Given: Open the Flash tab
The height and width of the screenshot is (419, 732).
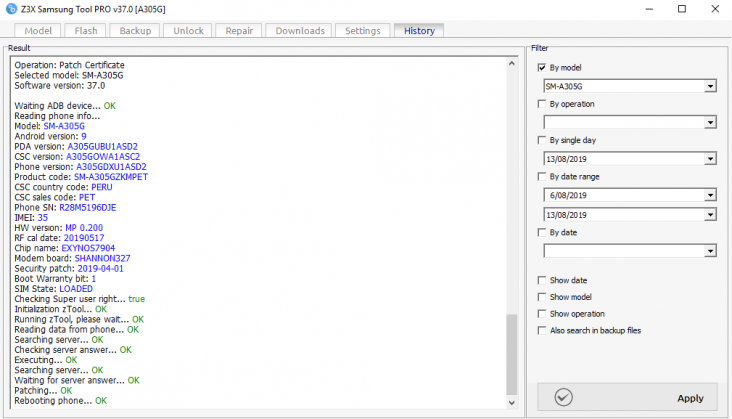Looking at the screenshot, I should pyautogui.click(x=86, y=31).
